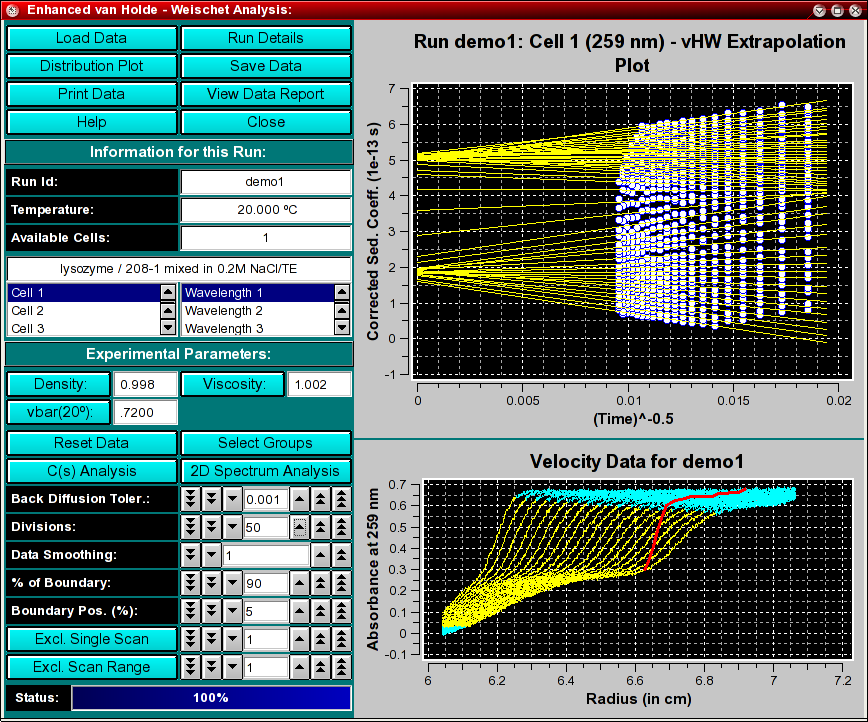
Task: Click the vbar(20º) value field
Action: (145, 412)
